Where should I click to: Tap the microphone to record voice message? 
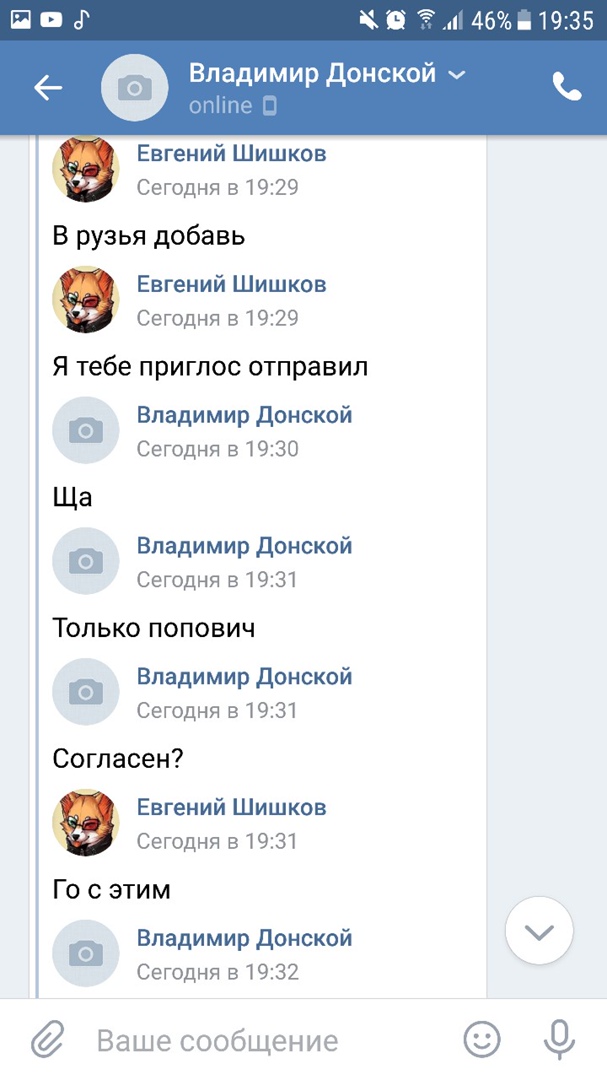[x=559, y=1041]
